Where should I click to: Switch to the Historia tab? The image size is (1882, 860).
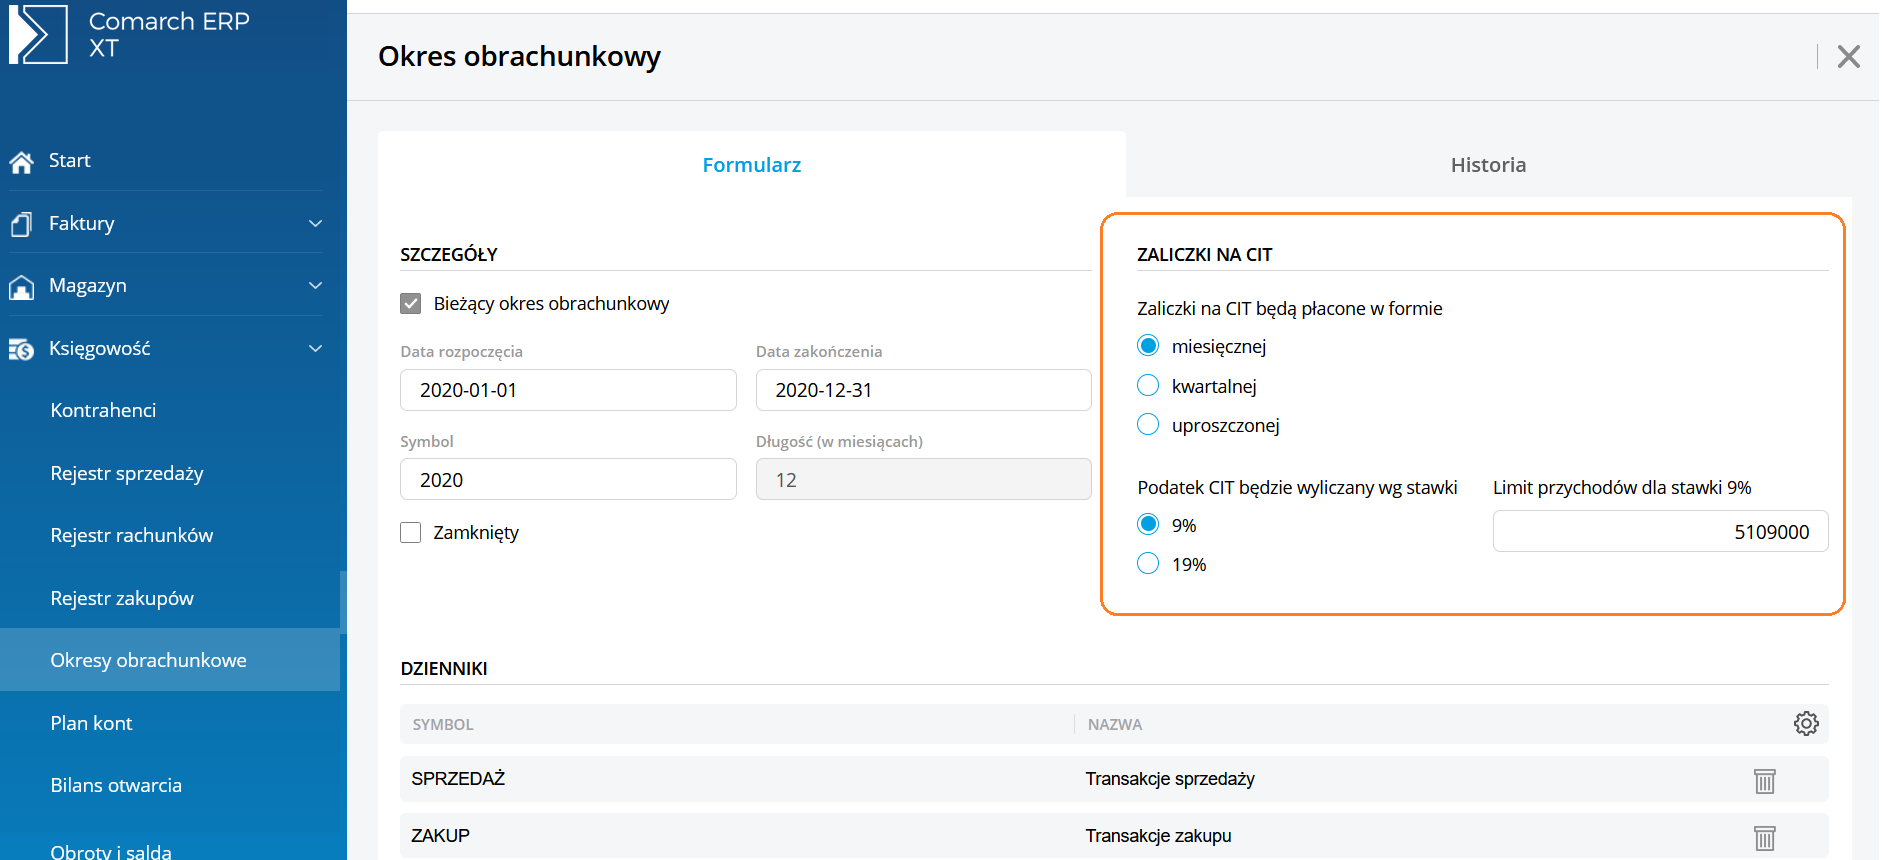[1487, 165]
